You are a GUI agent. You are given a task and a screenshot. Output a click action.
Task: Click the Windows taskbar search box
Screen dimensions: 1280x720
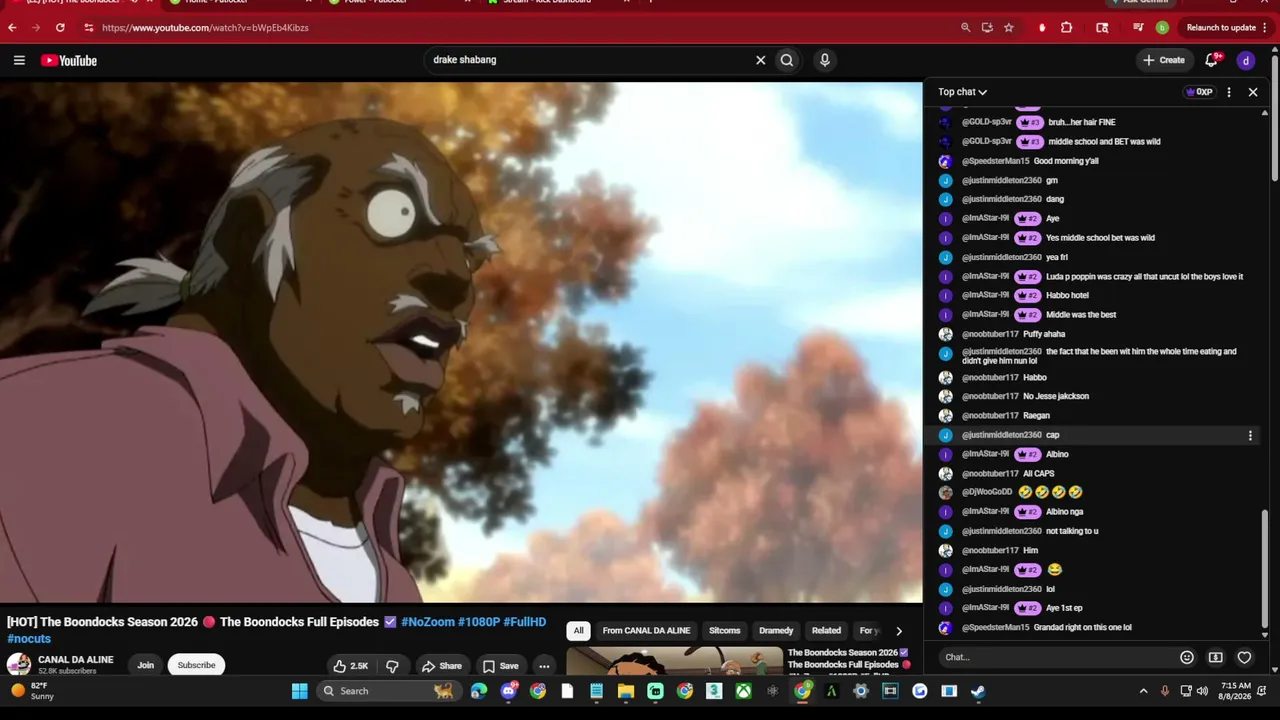387,691
